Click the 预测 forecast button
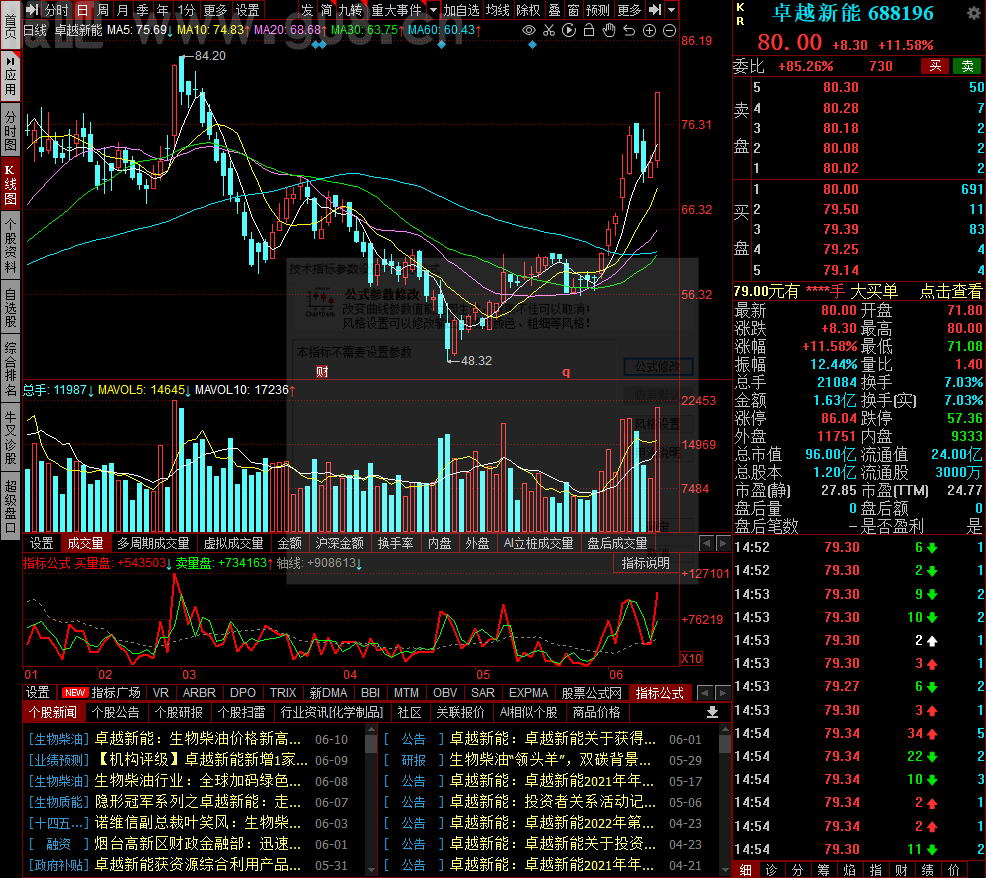This screenshot has height=878, width=986. pyautogui.click(x=597, y=10)
